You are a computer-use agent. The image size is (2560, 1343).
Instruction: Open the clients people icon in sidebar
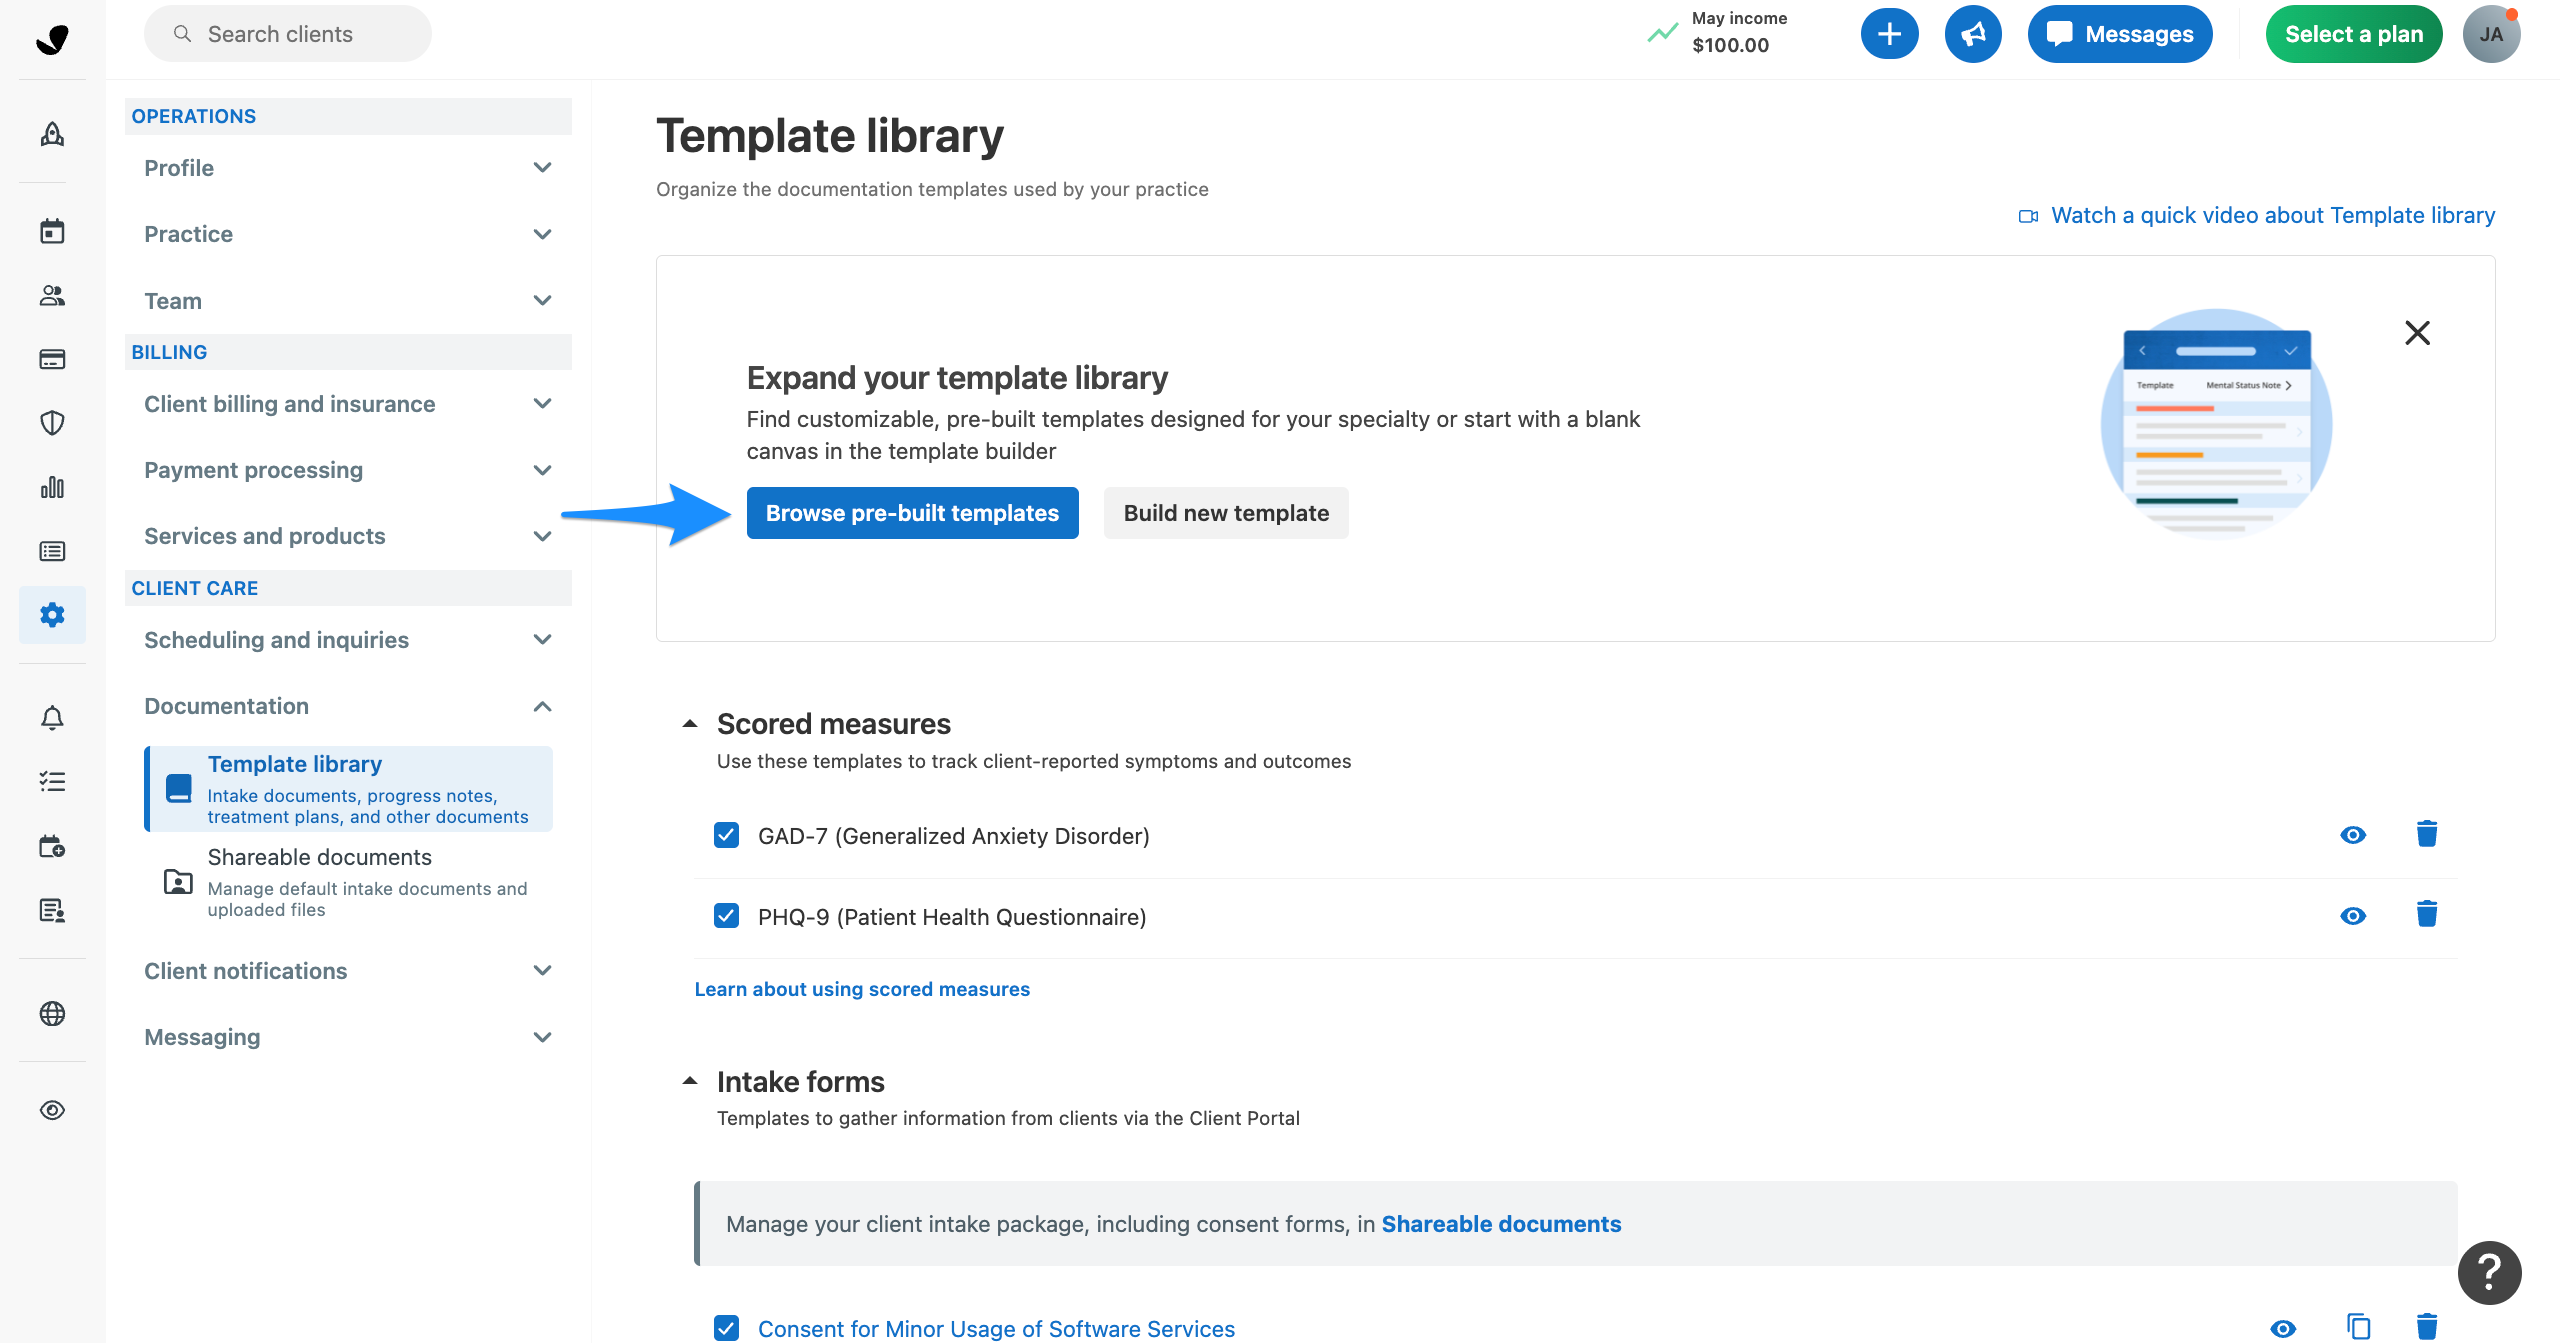click(52, 295)
